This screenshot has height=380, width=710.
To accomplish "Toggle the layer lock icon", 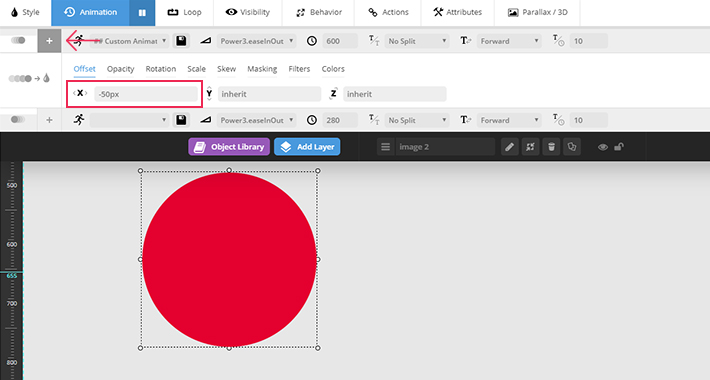I will point(619,147).
